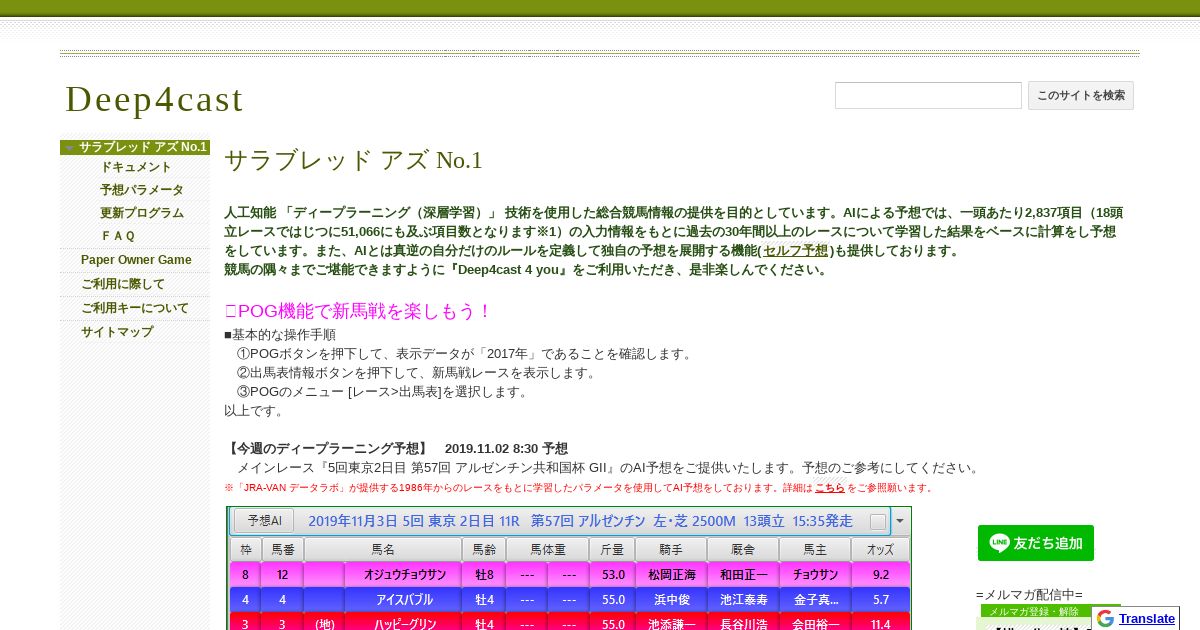Click the 馬体重 column header

tap(548, 549)
